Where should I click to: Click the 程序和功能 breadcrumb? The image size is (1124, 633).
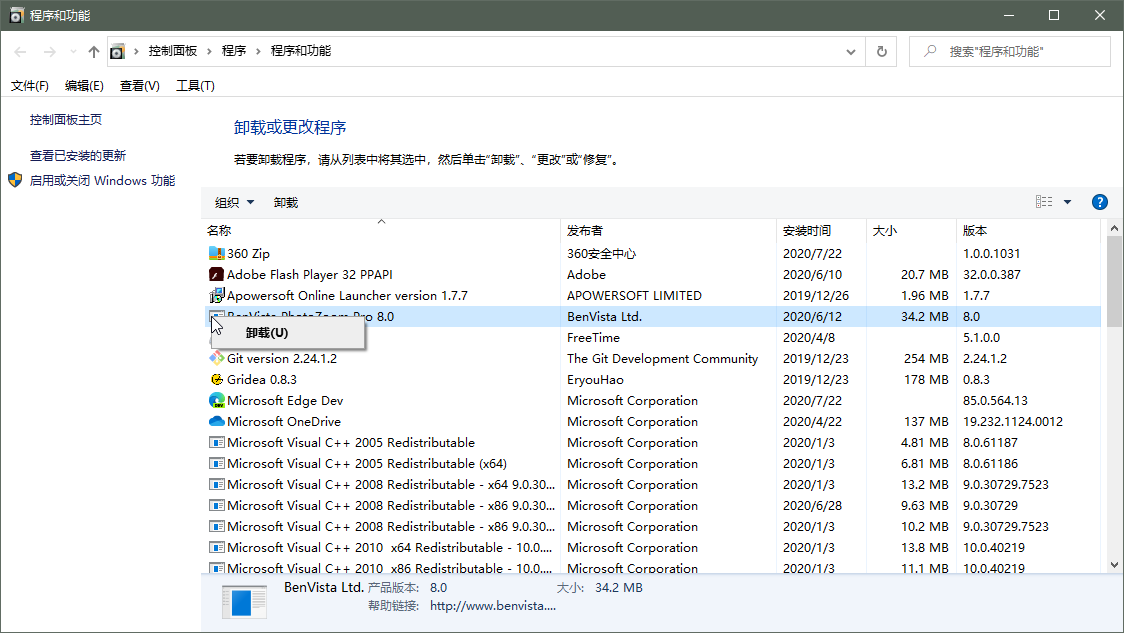(301, 51)
